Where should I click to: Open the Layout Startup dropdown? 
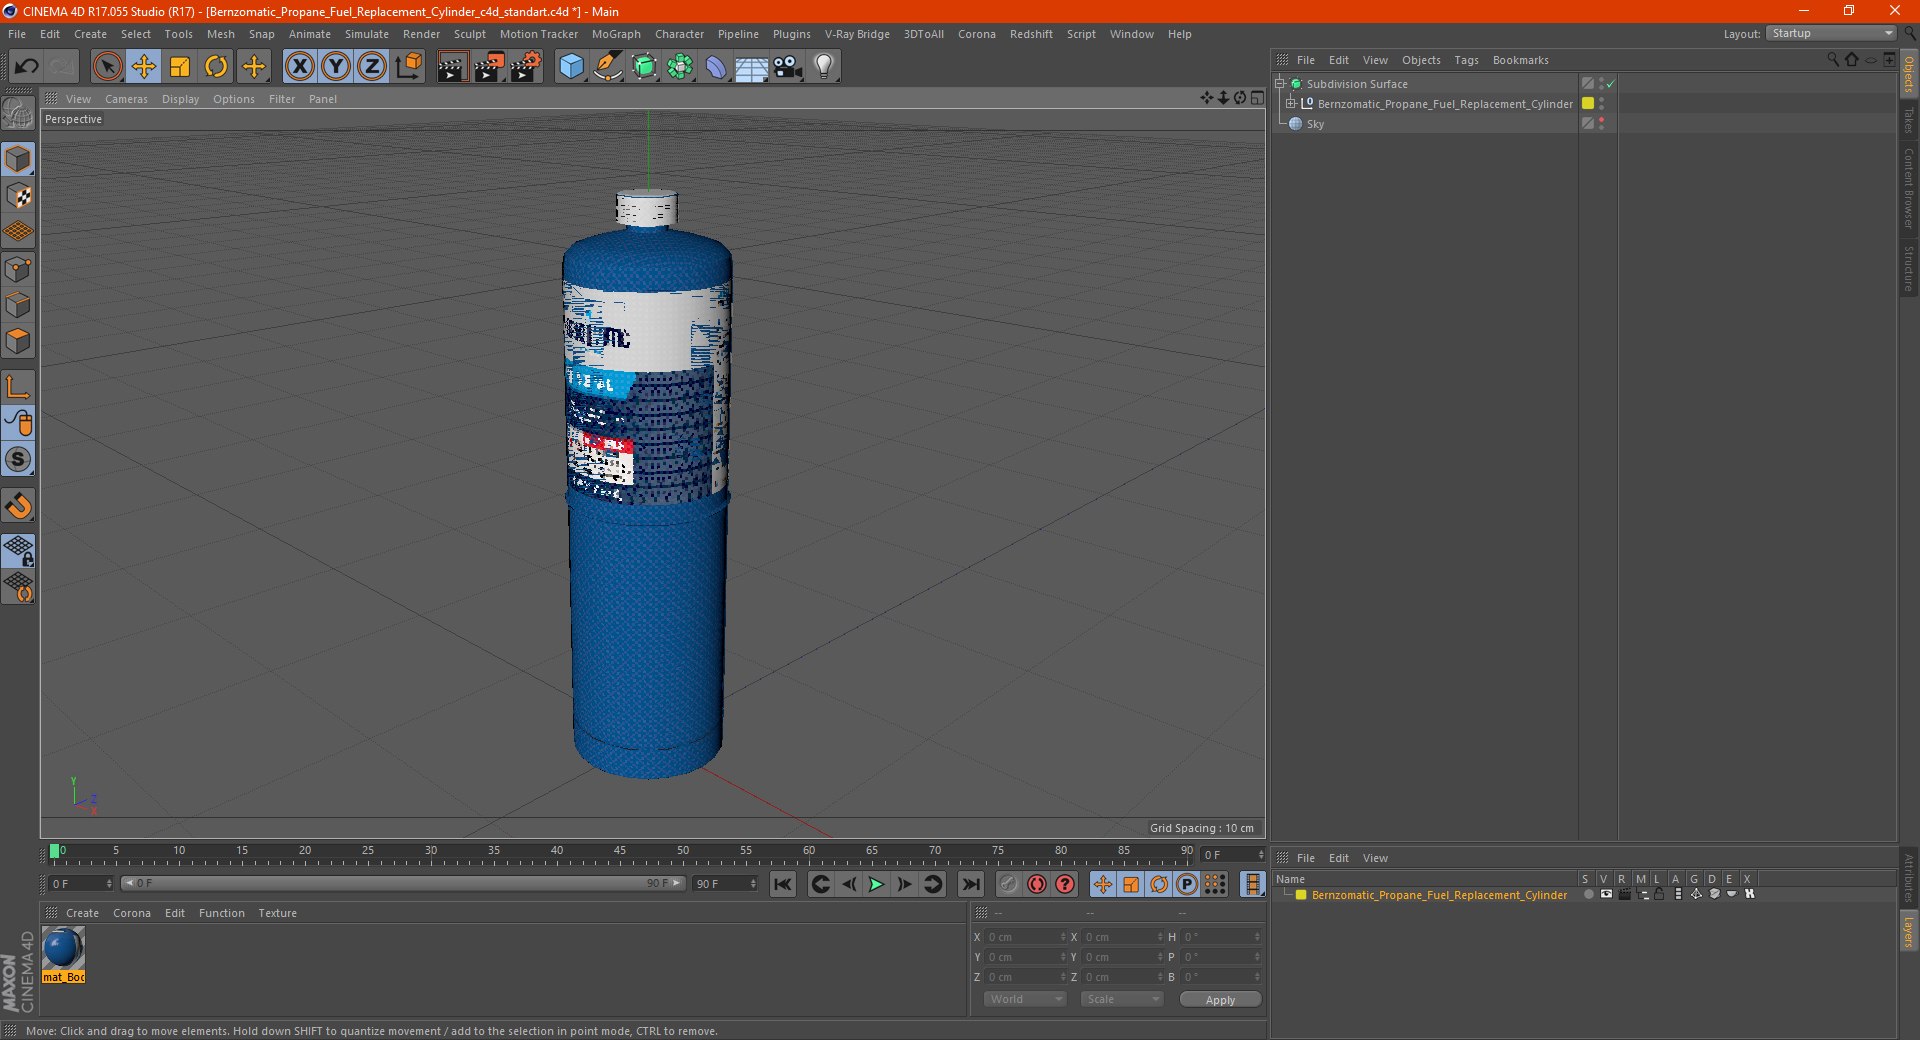1831,34
